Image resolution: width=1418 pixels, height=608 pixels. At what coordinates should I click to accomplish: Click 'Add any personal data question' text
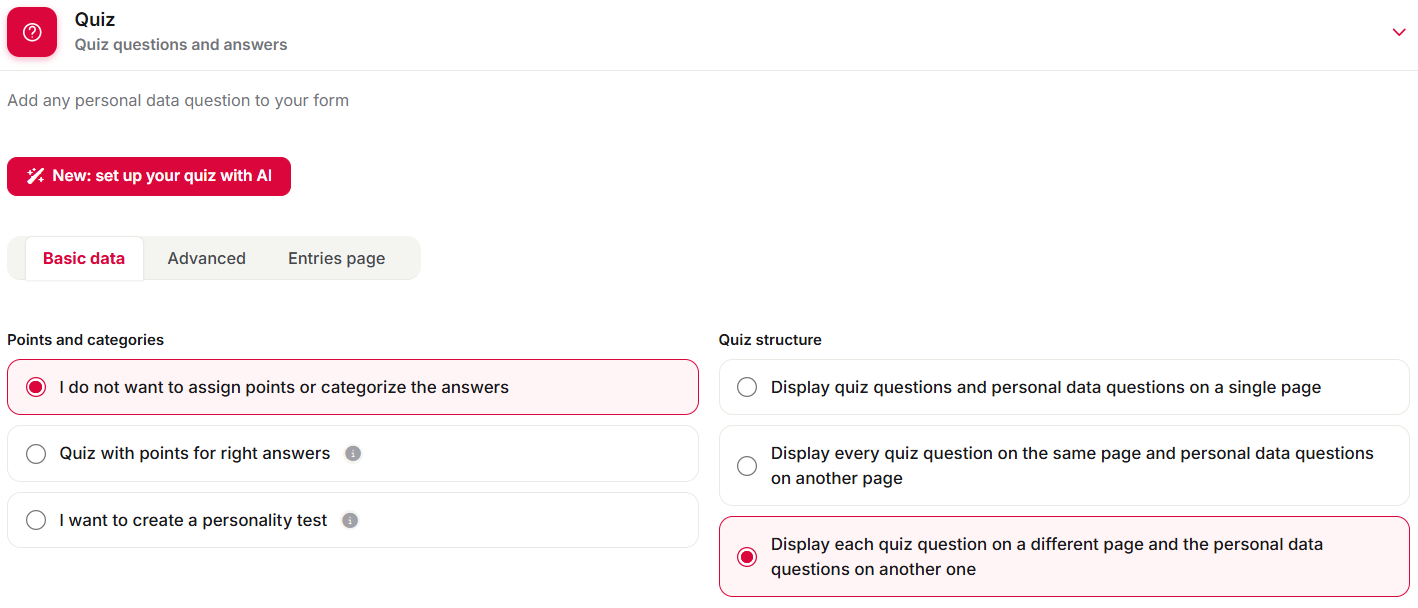pyautogui.click(x=178, y=100)
